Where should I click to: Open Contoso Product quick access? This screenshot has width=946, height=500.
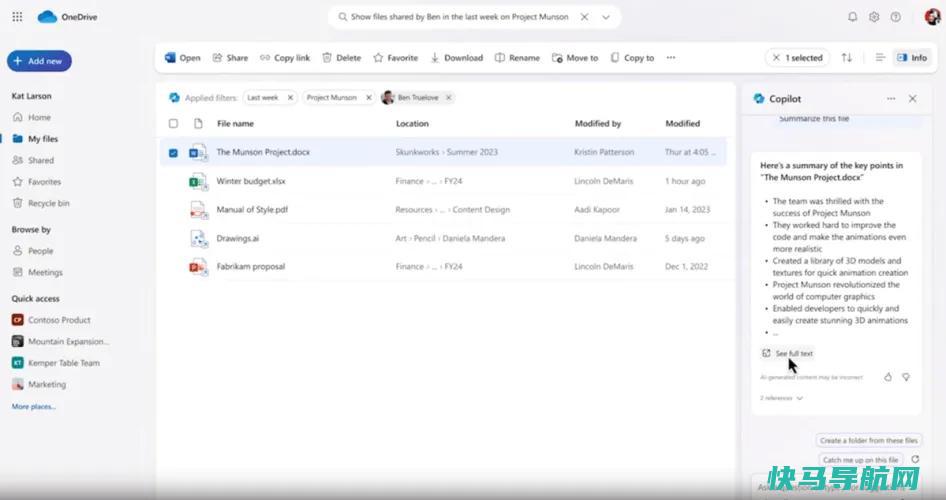pos(51,320)
